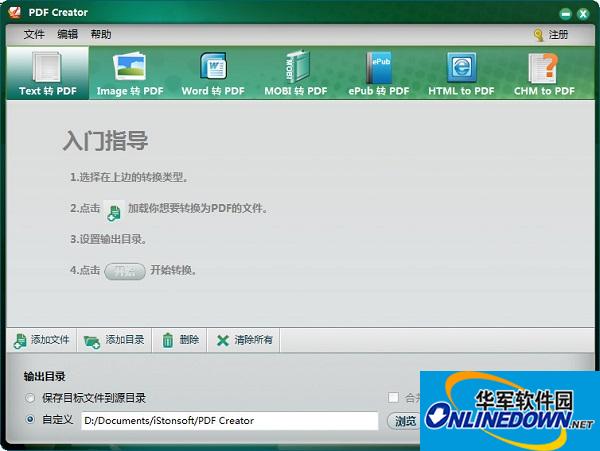
Task: Click the start button shown in guide step 4
Action: pyautogui.click(x=125, y=272)
